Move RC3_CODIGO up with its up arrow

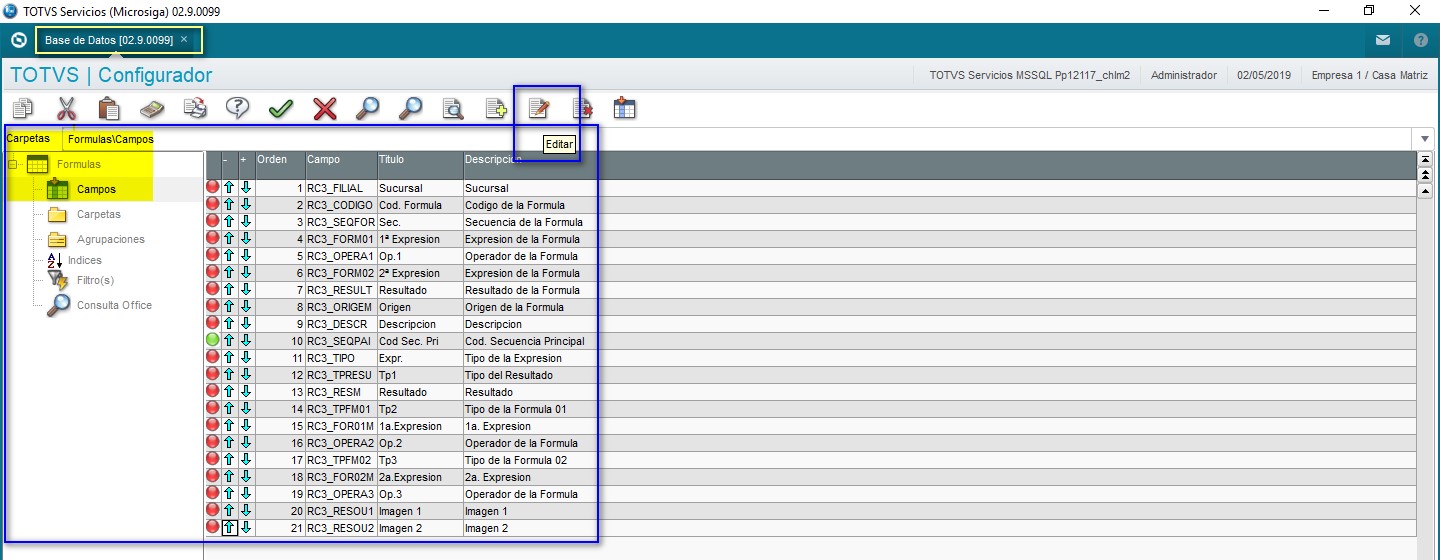[x=229, y=204]
